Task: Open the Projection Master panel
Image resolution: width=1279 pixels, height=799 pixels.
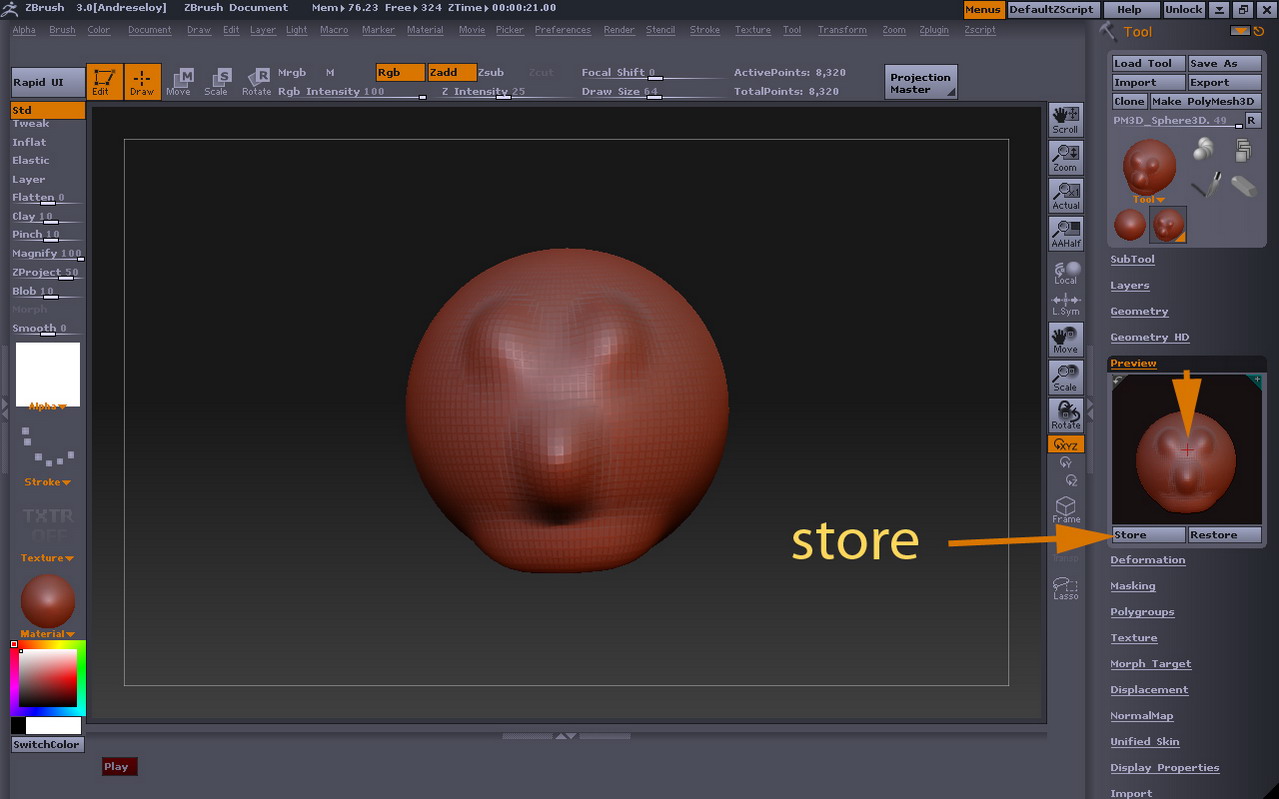Action: tap(919, 81)
